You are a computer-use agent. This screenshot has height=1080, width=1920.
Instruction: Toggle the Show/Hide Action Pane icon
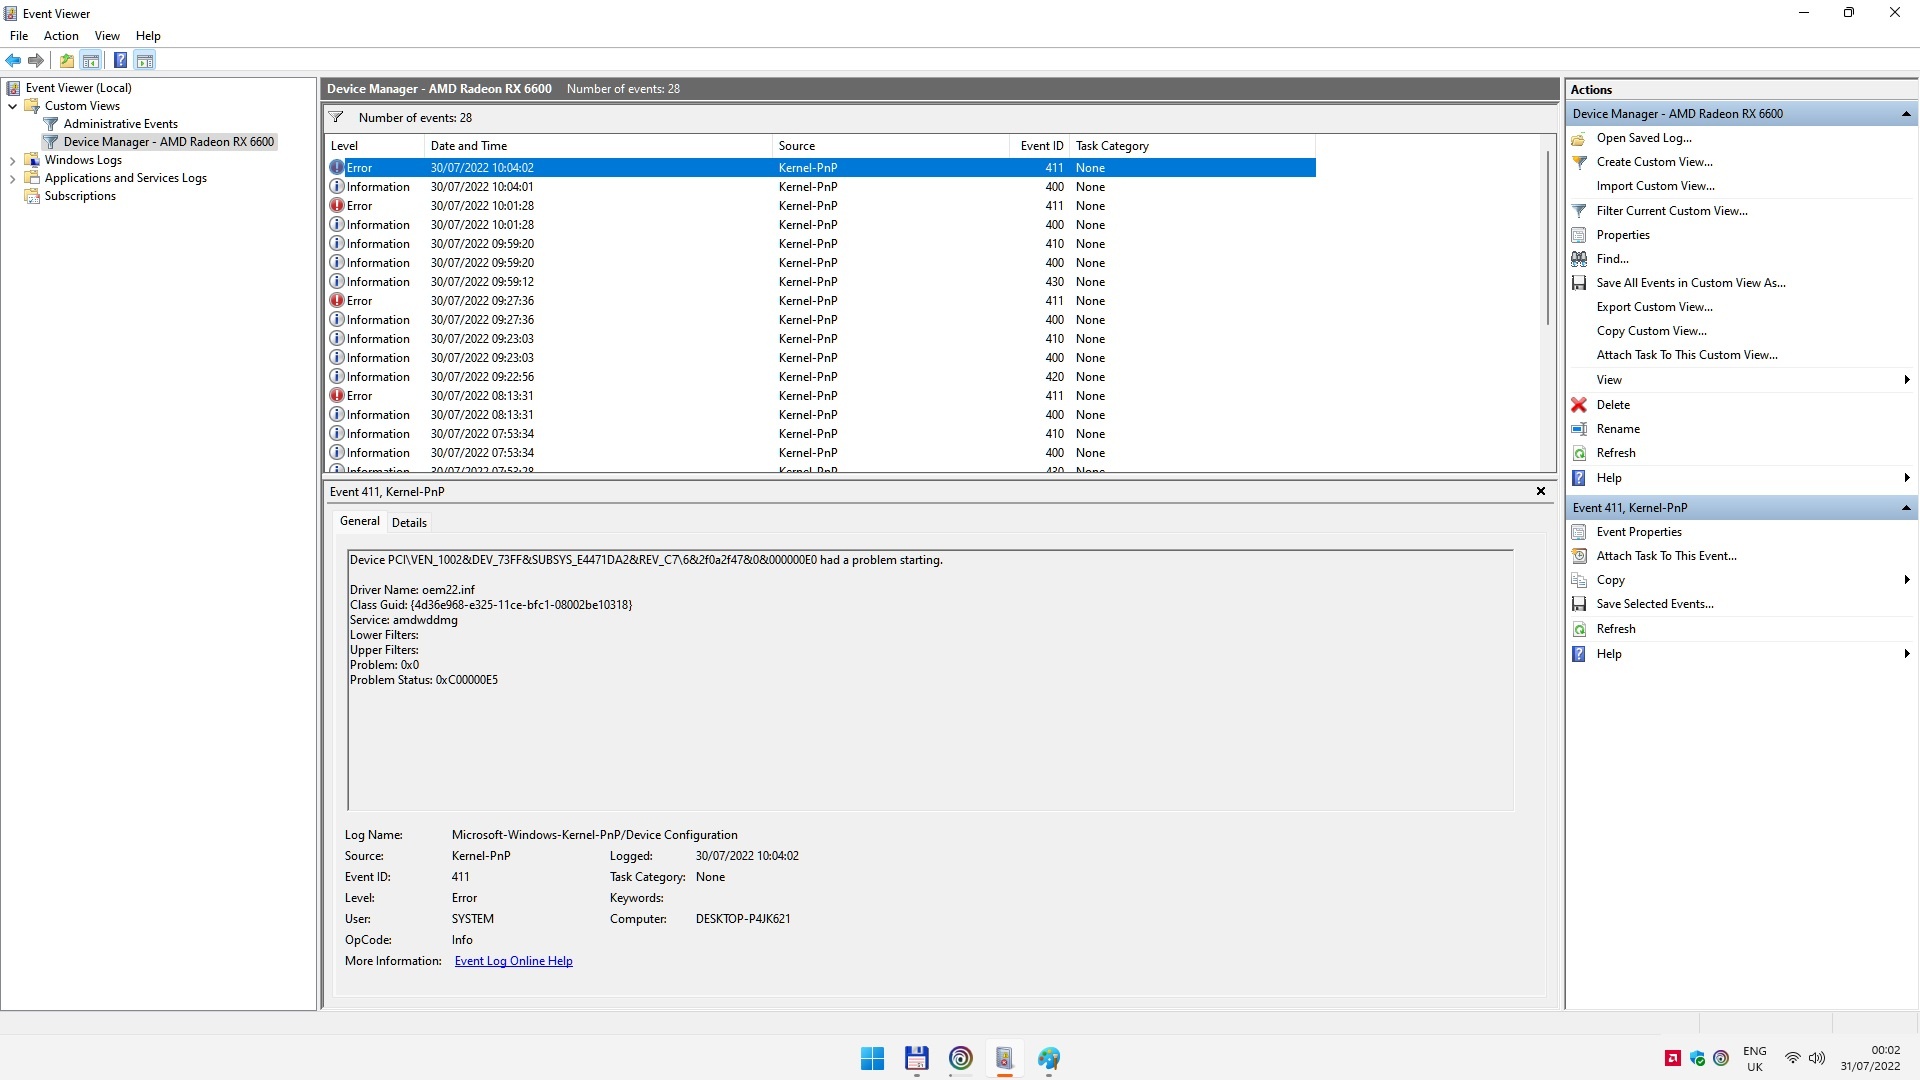(145, 60)
